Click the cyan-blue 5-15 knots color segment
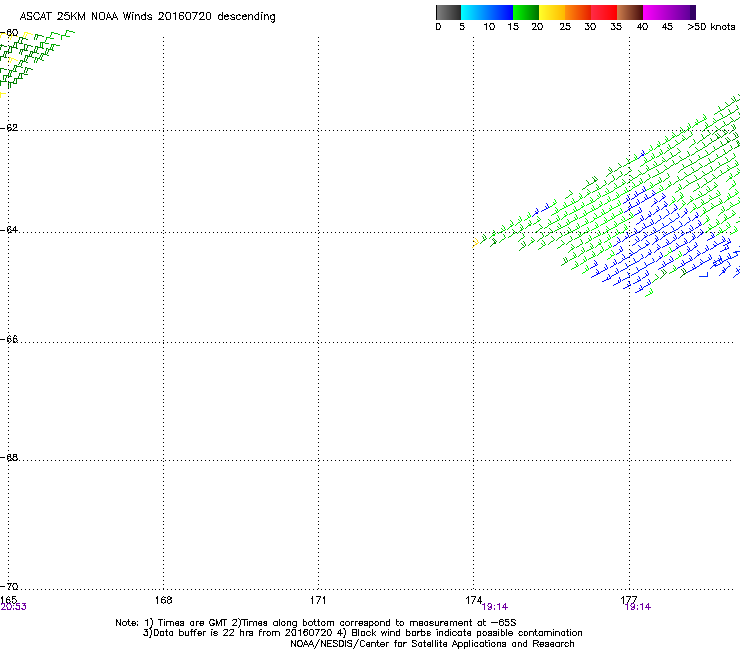 click(x=487, y=12)
